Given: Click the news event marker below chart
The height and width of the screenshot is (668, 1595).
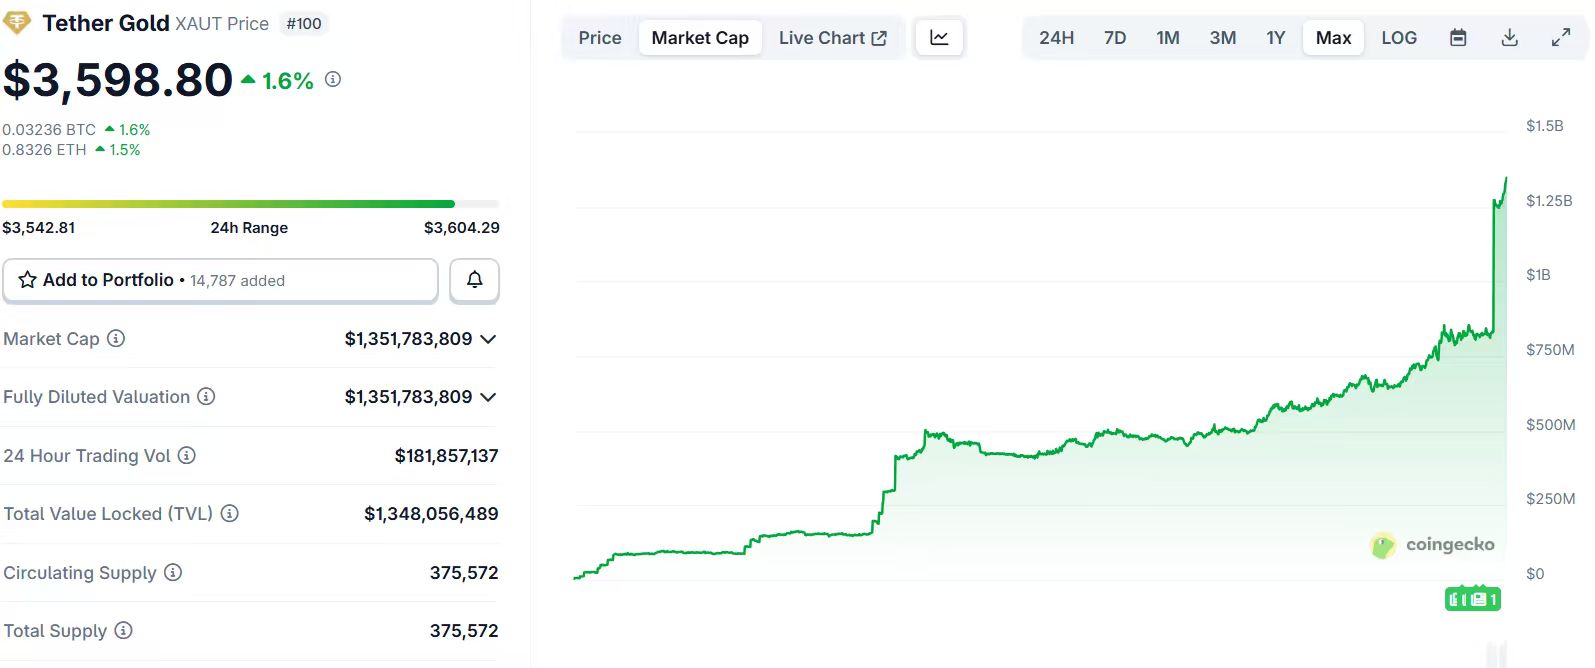Looking at the screenshot, I should pyautogui.click(x=1472, y=599).
